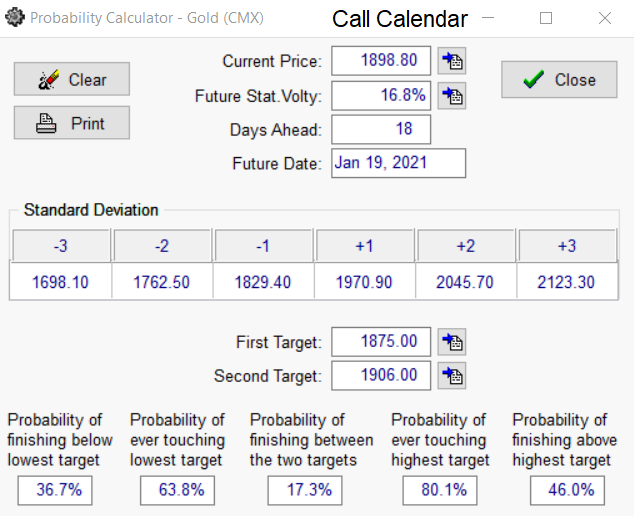Viewport: 634px width, 516px height.
Task: Click the Print button
Action: click(x=72, y=123)
